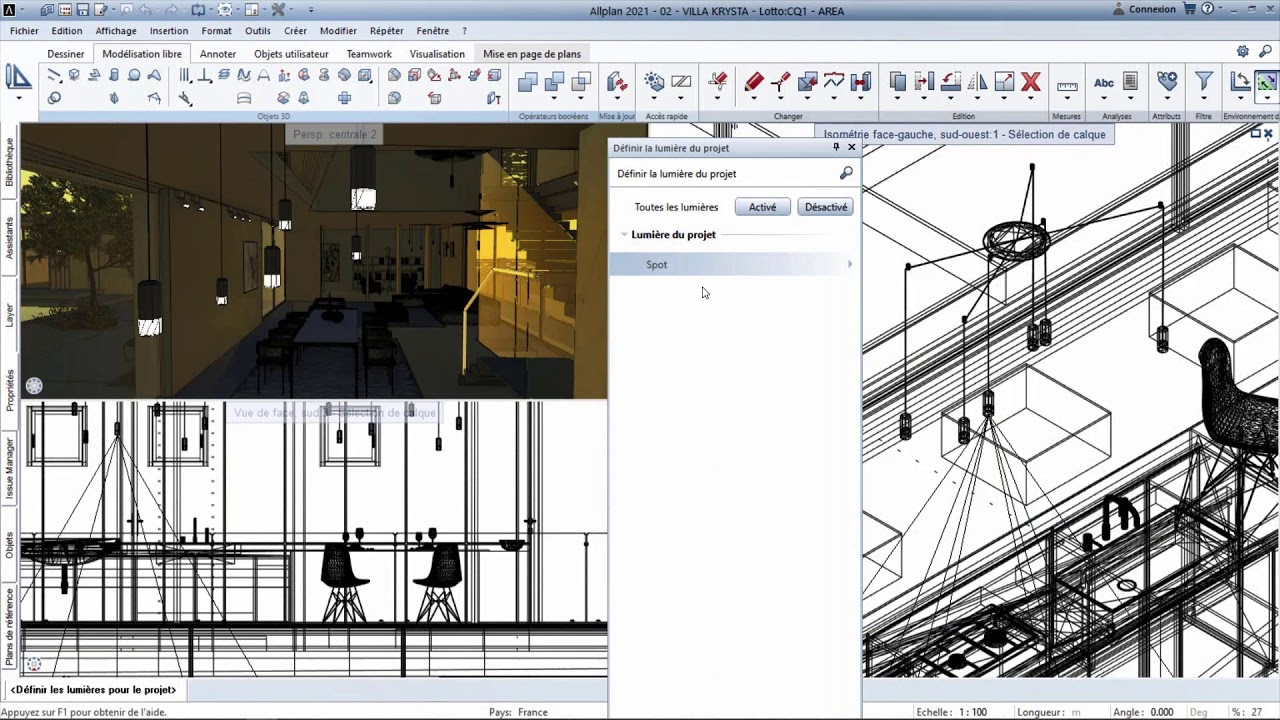Open the dropdown under the Measure ruler icon
The image size is (1280, 720).
[1067, 99]
